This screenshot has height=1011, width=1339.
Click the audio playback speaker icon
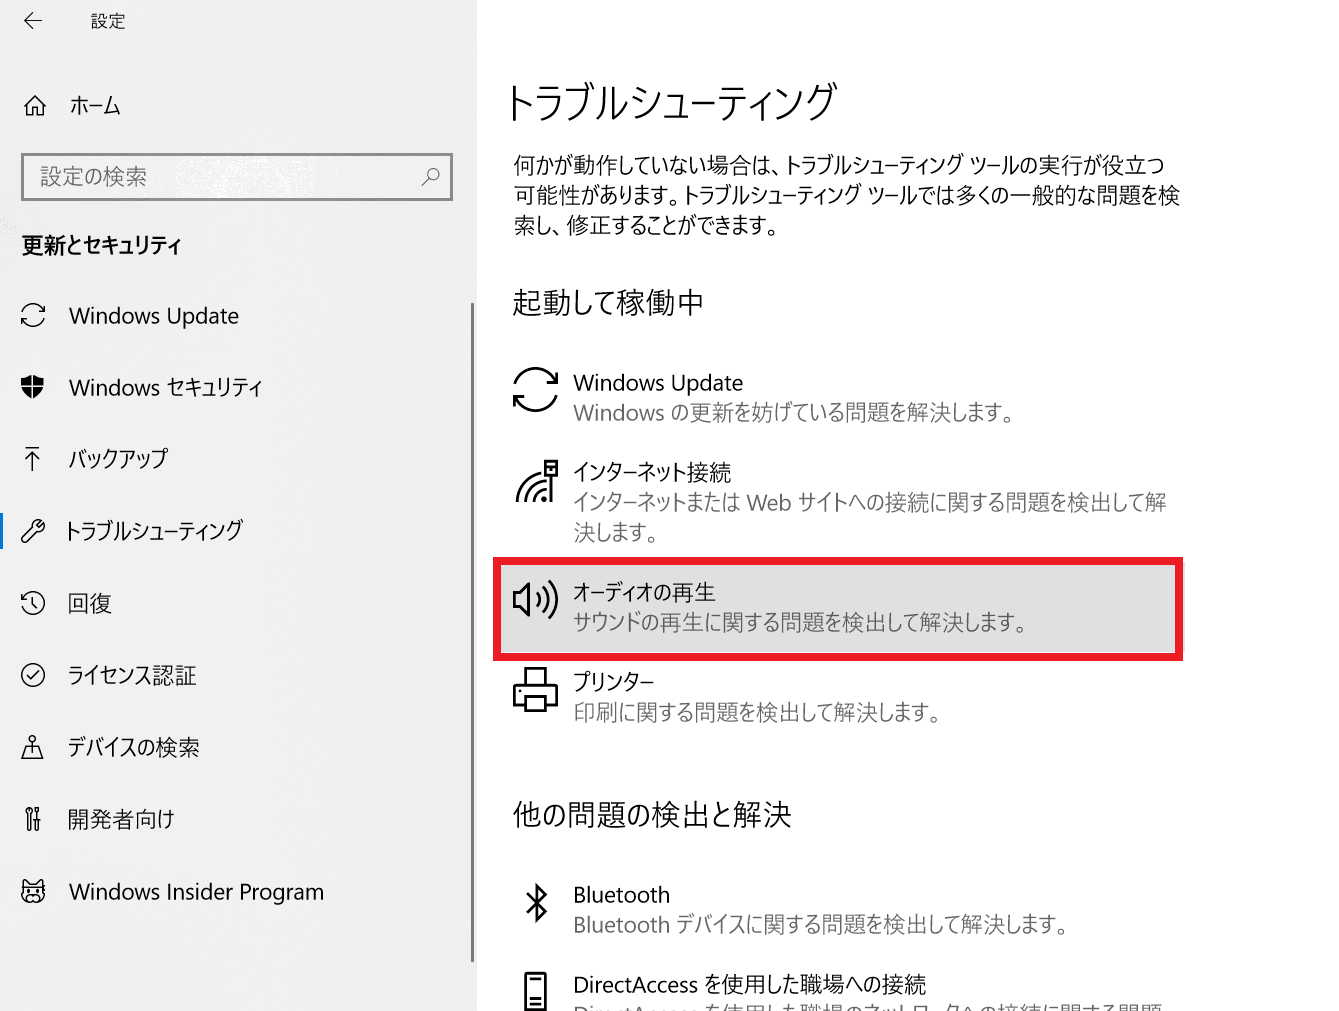535,599
